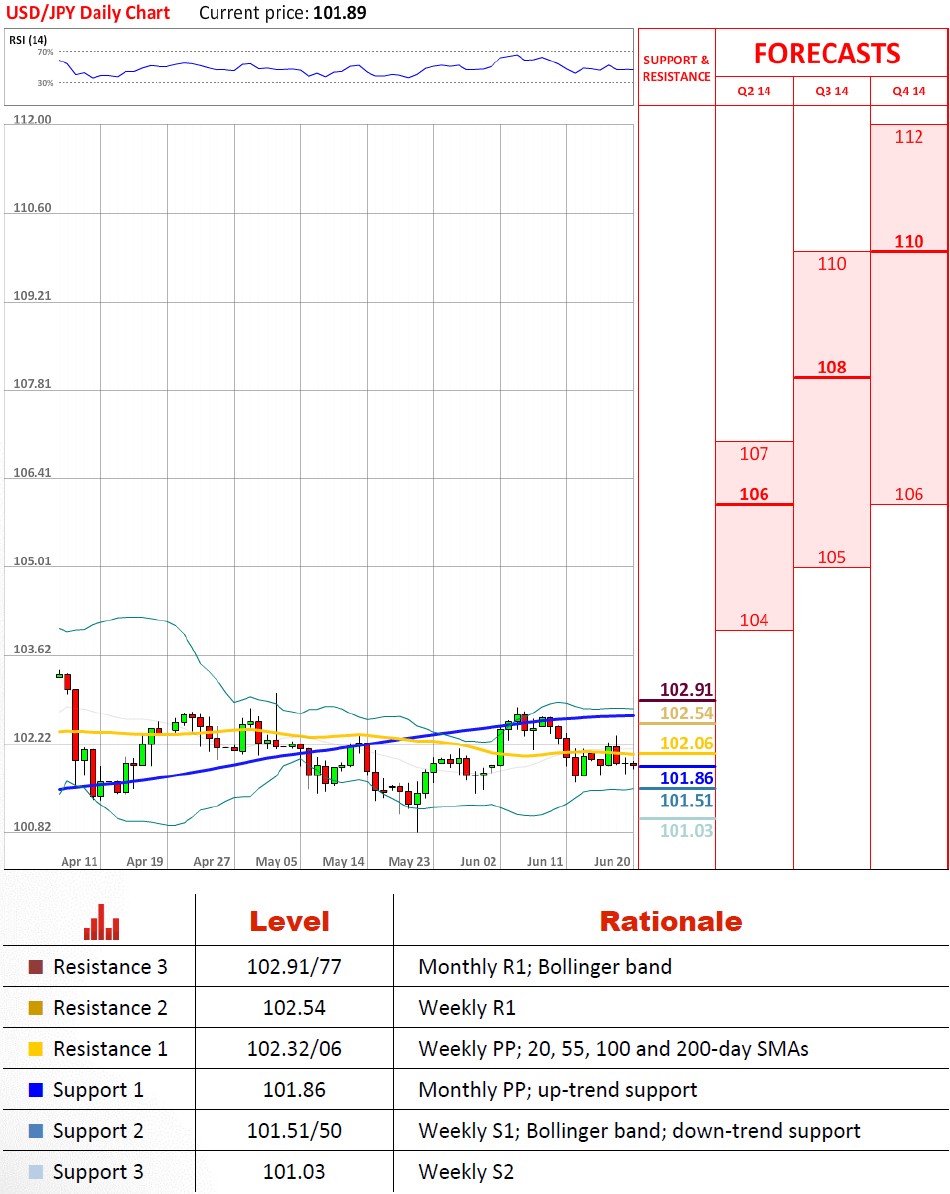Select the Support 2 row label

click(98, 1132)
